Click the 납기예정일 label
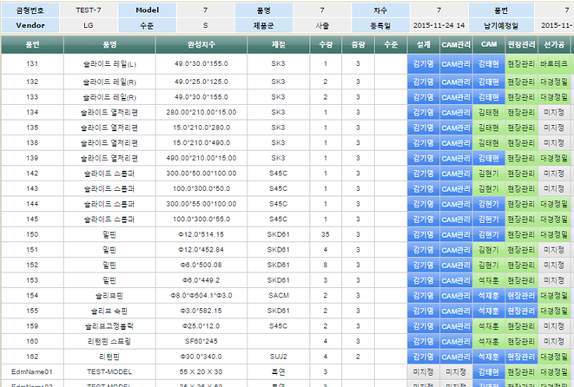574x387 pixels. pos(501,26)
